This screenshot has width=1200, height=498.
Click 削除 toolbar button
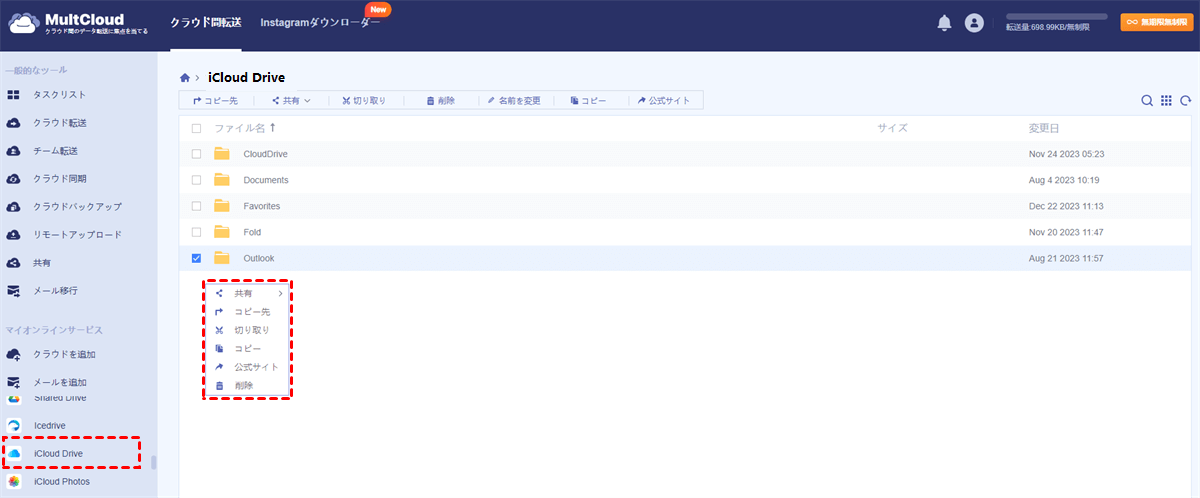point(441,100)
